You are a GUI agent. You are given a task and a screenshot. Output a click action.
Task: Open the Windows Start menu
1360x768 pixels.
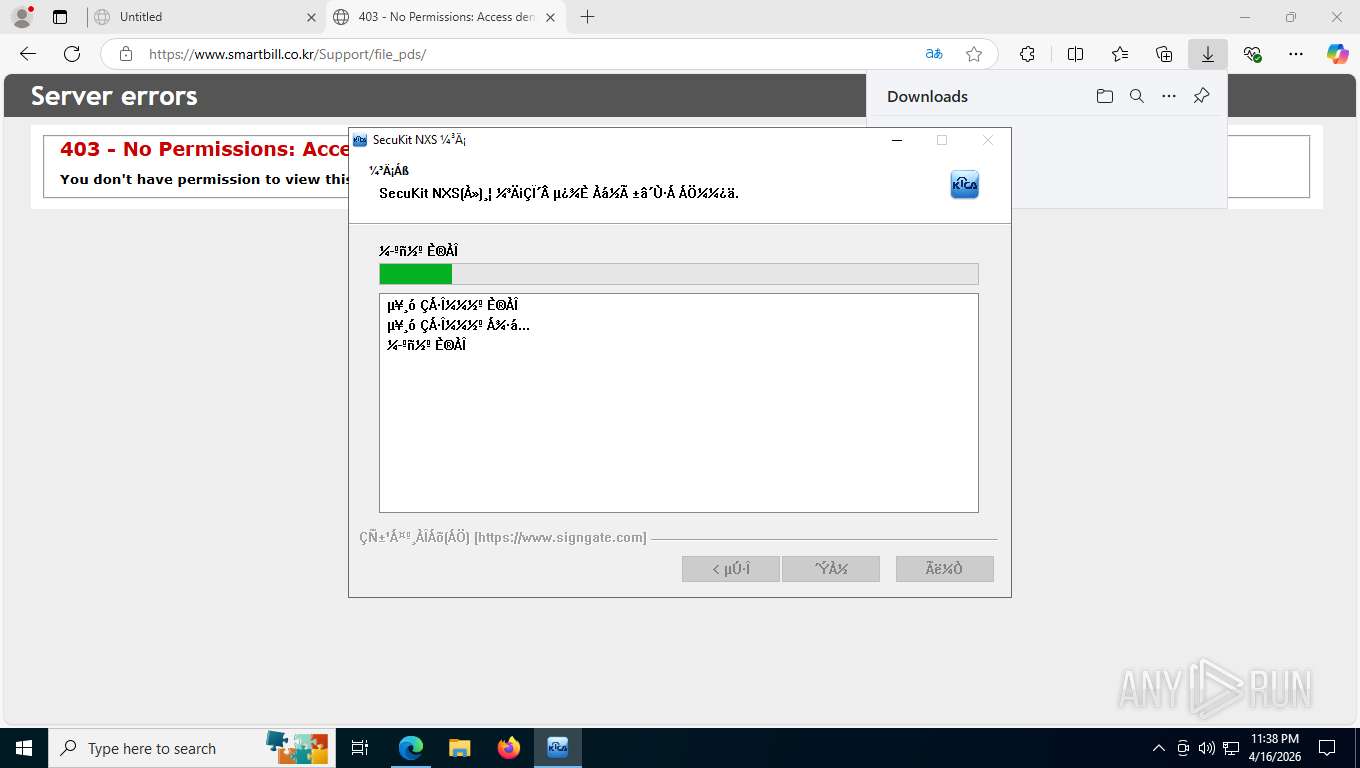(23, 748)
